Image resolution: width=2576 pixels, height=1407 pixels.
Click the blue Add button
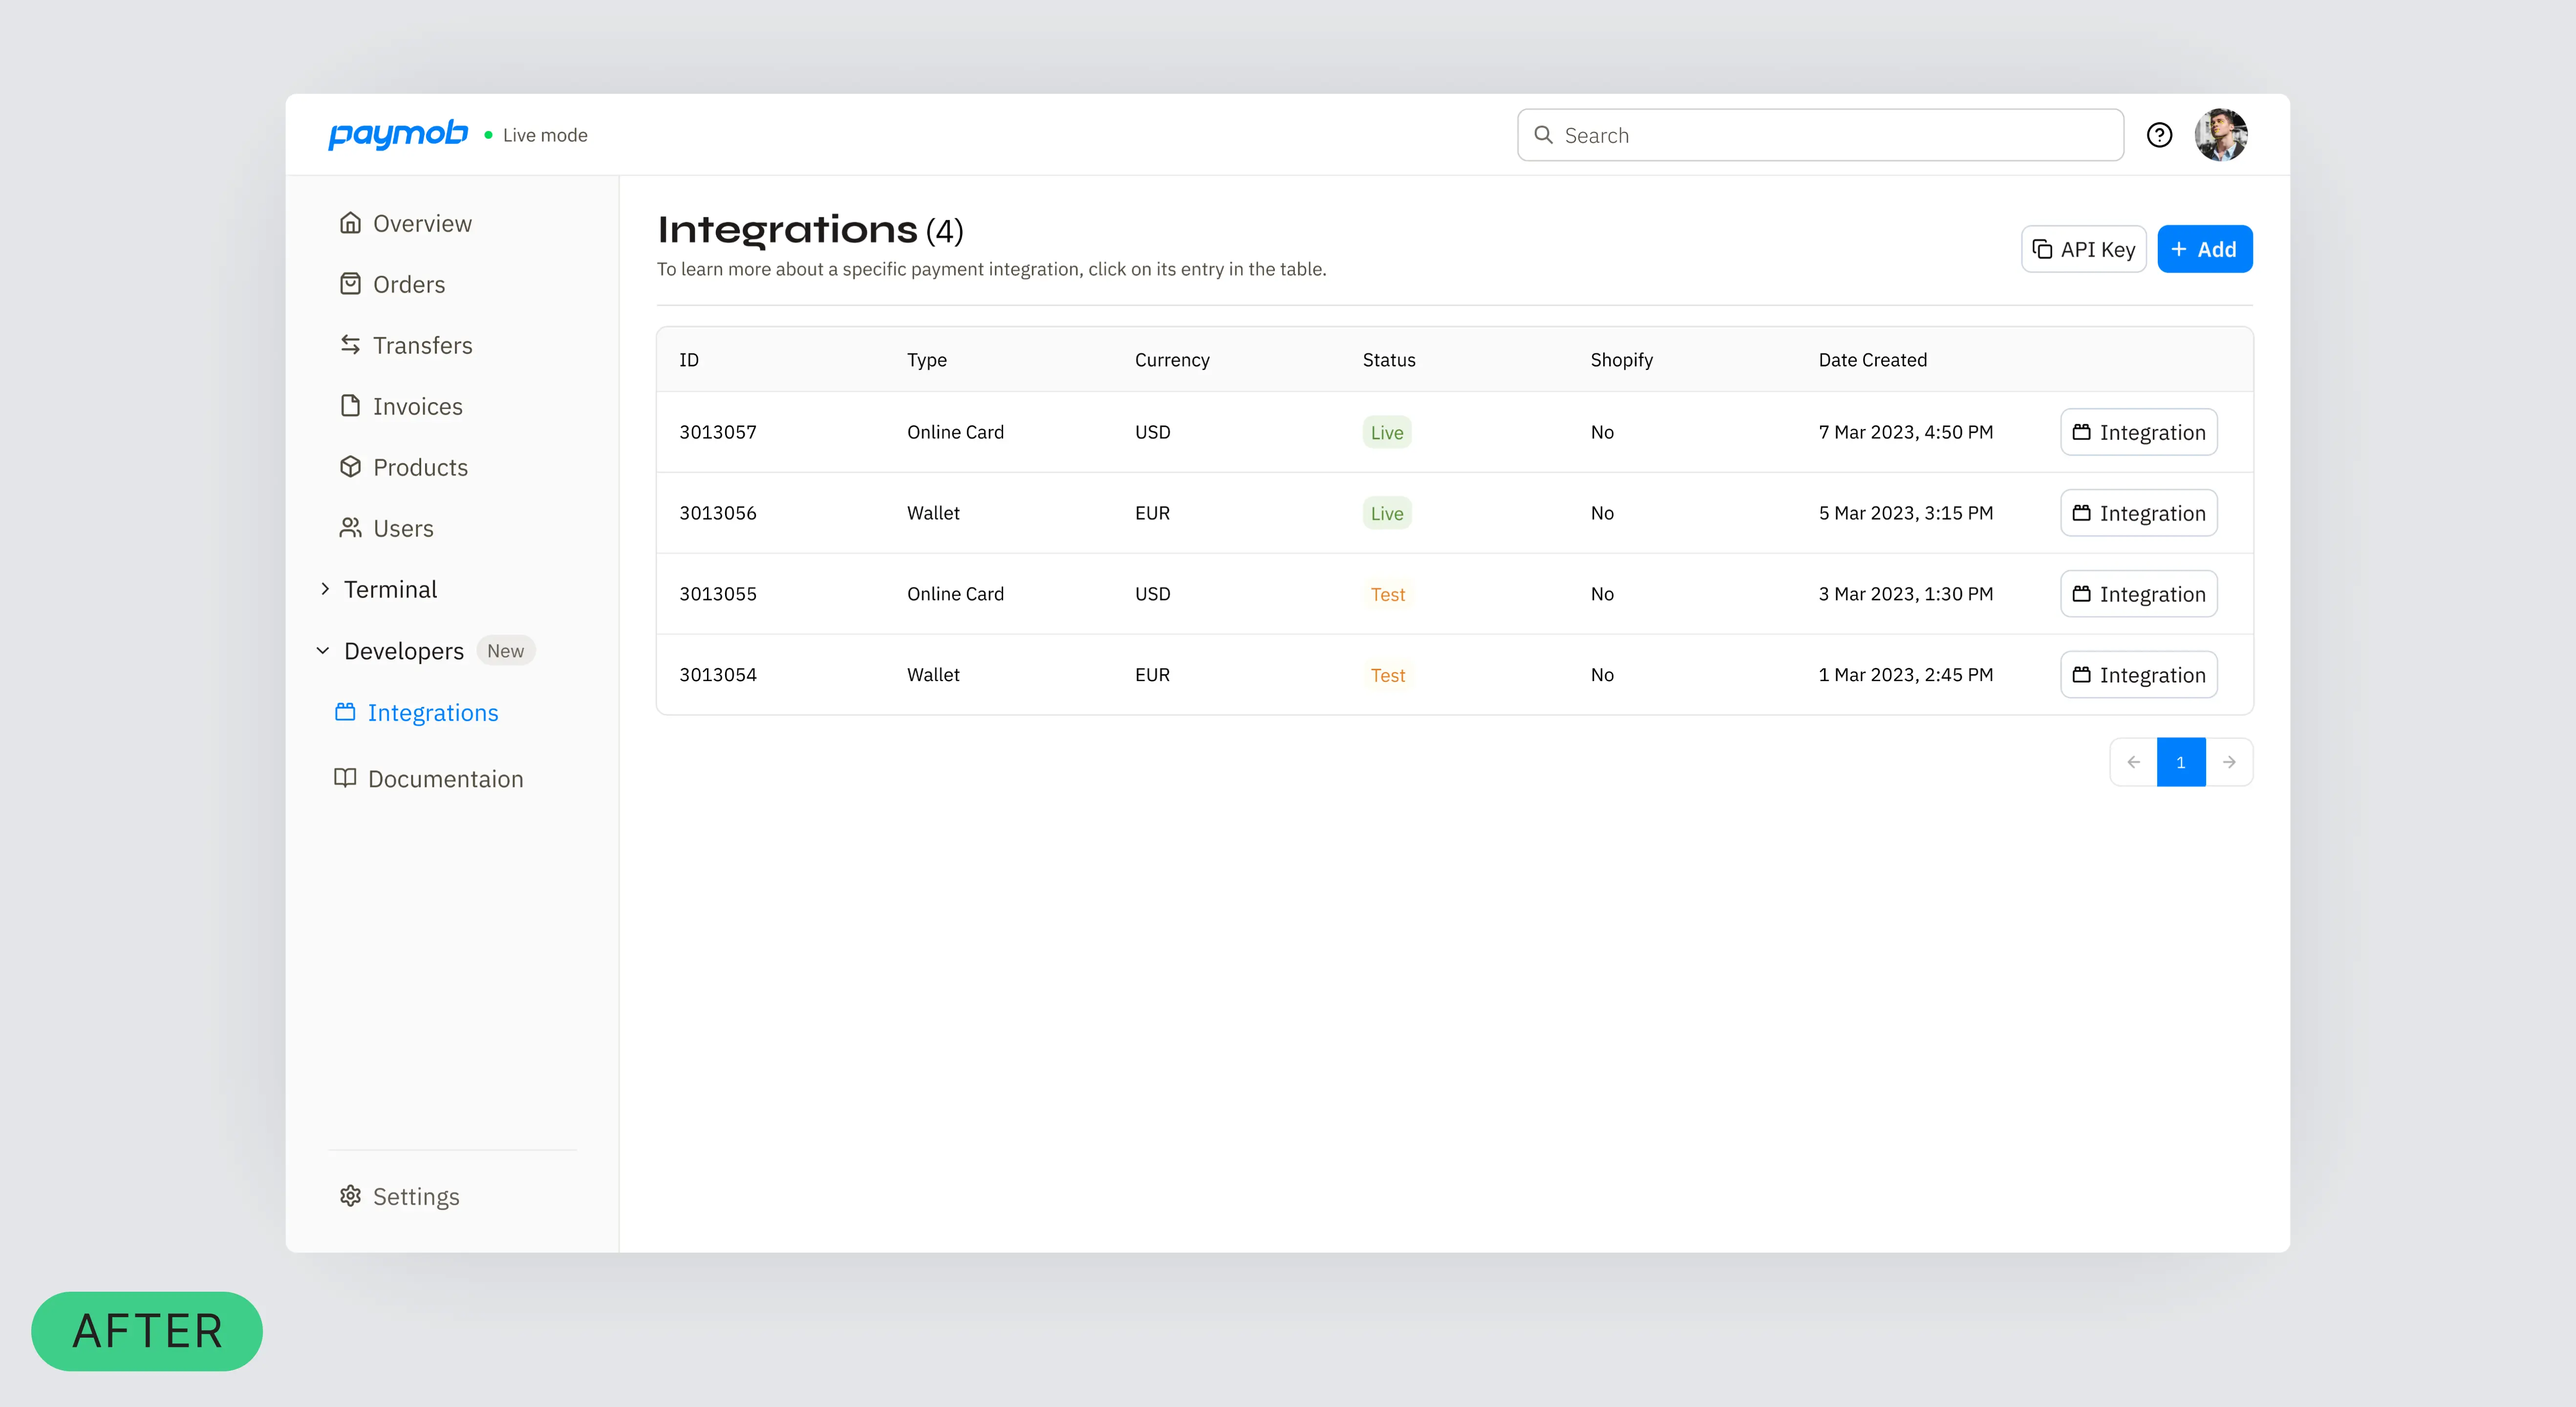[2204, 249]
